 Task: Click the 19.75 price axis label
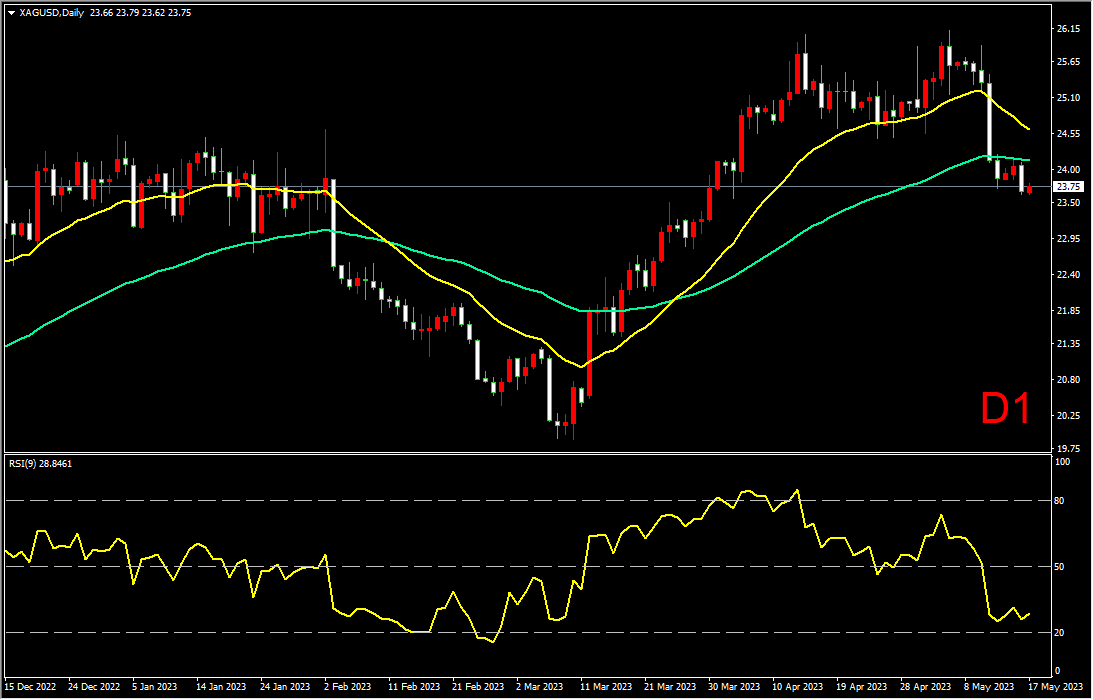point(1069,449)
